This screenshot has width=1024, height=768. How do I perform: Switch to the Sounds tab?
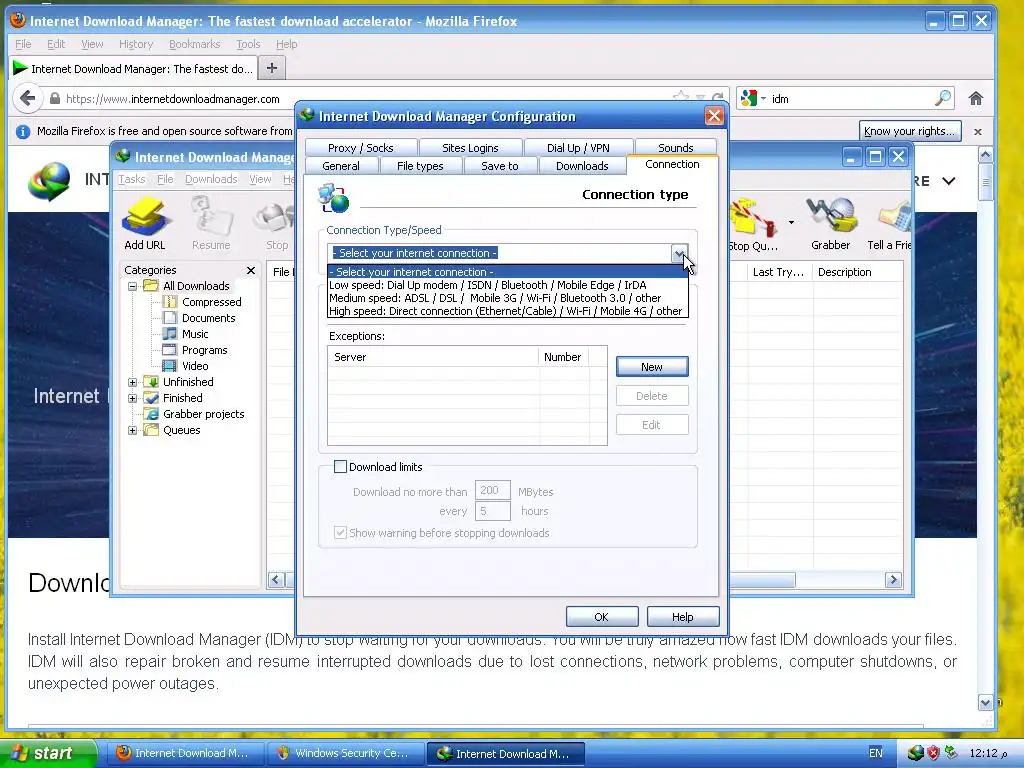[x=675, y=148]
